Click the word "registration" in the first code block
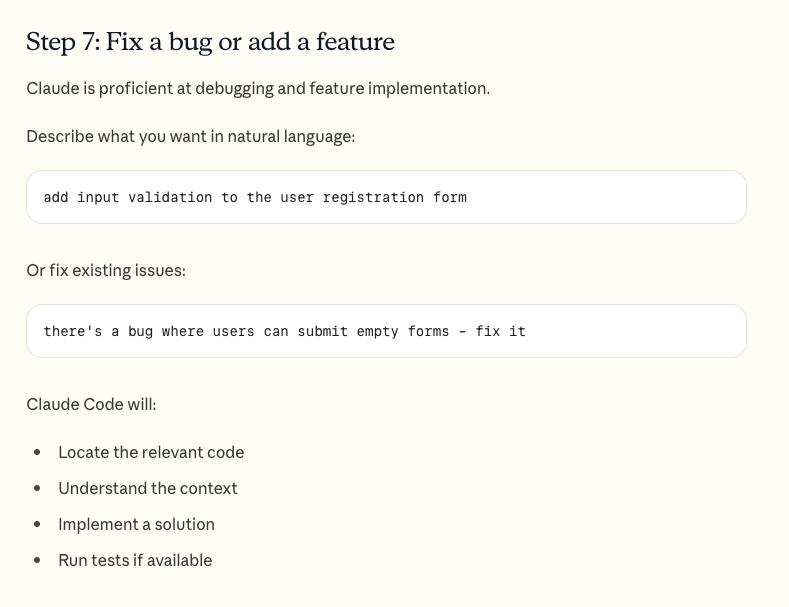This screenshot has height=607, width=789. tap(373, 197)
